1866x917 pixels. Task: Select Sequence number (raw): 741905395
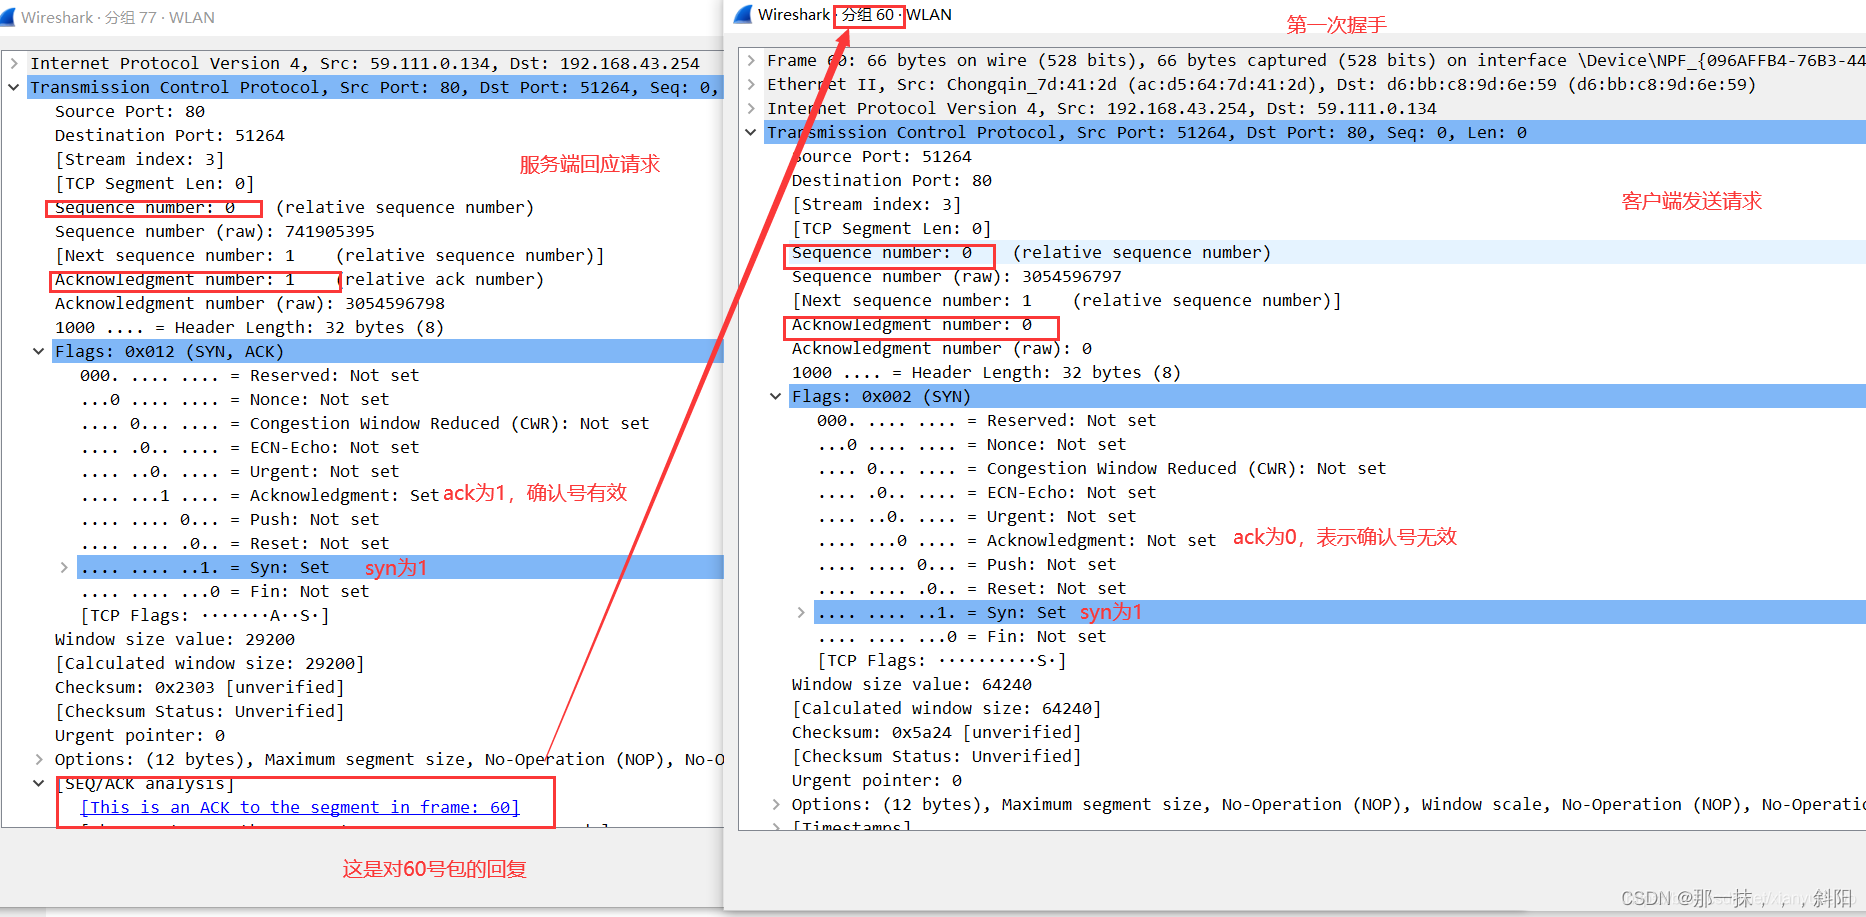(215, 231)
